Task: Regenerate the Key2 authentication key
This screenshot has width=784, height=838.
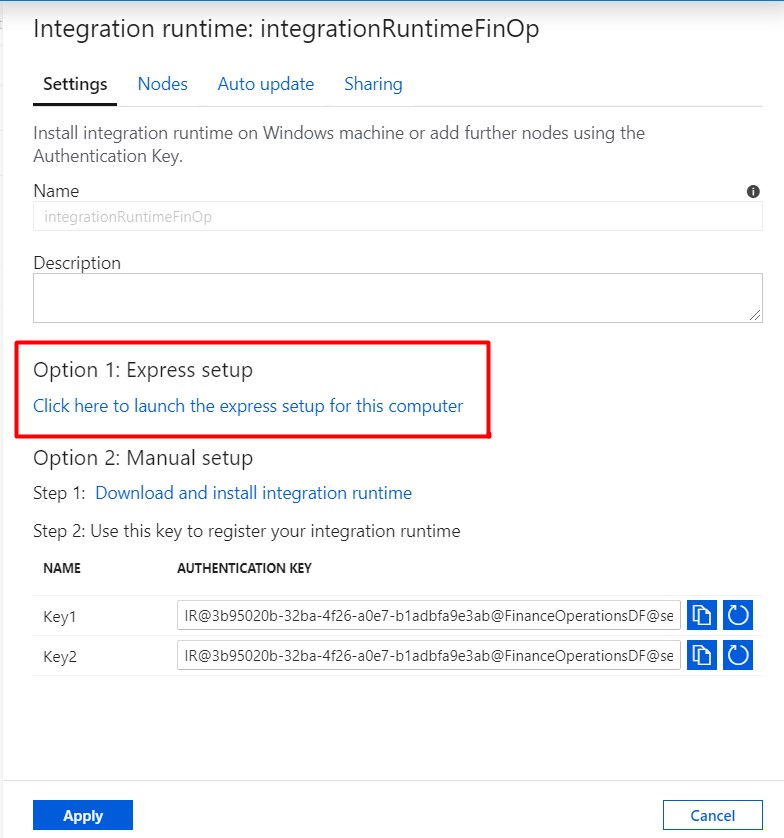Action: pyautogui.click(x=738, y=655)
